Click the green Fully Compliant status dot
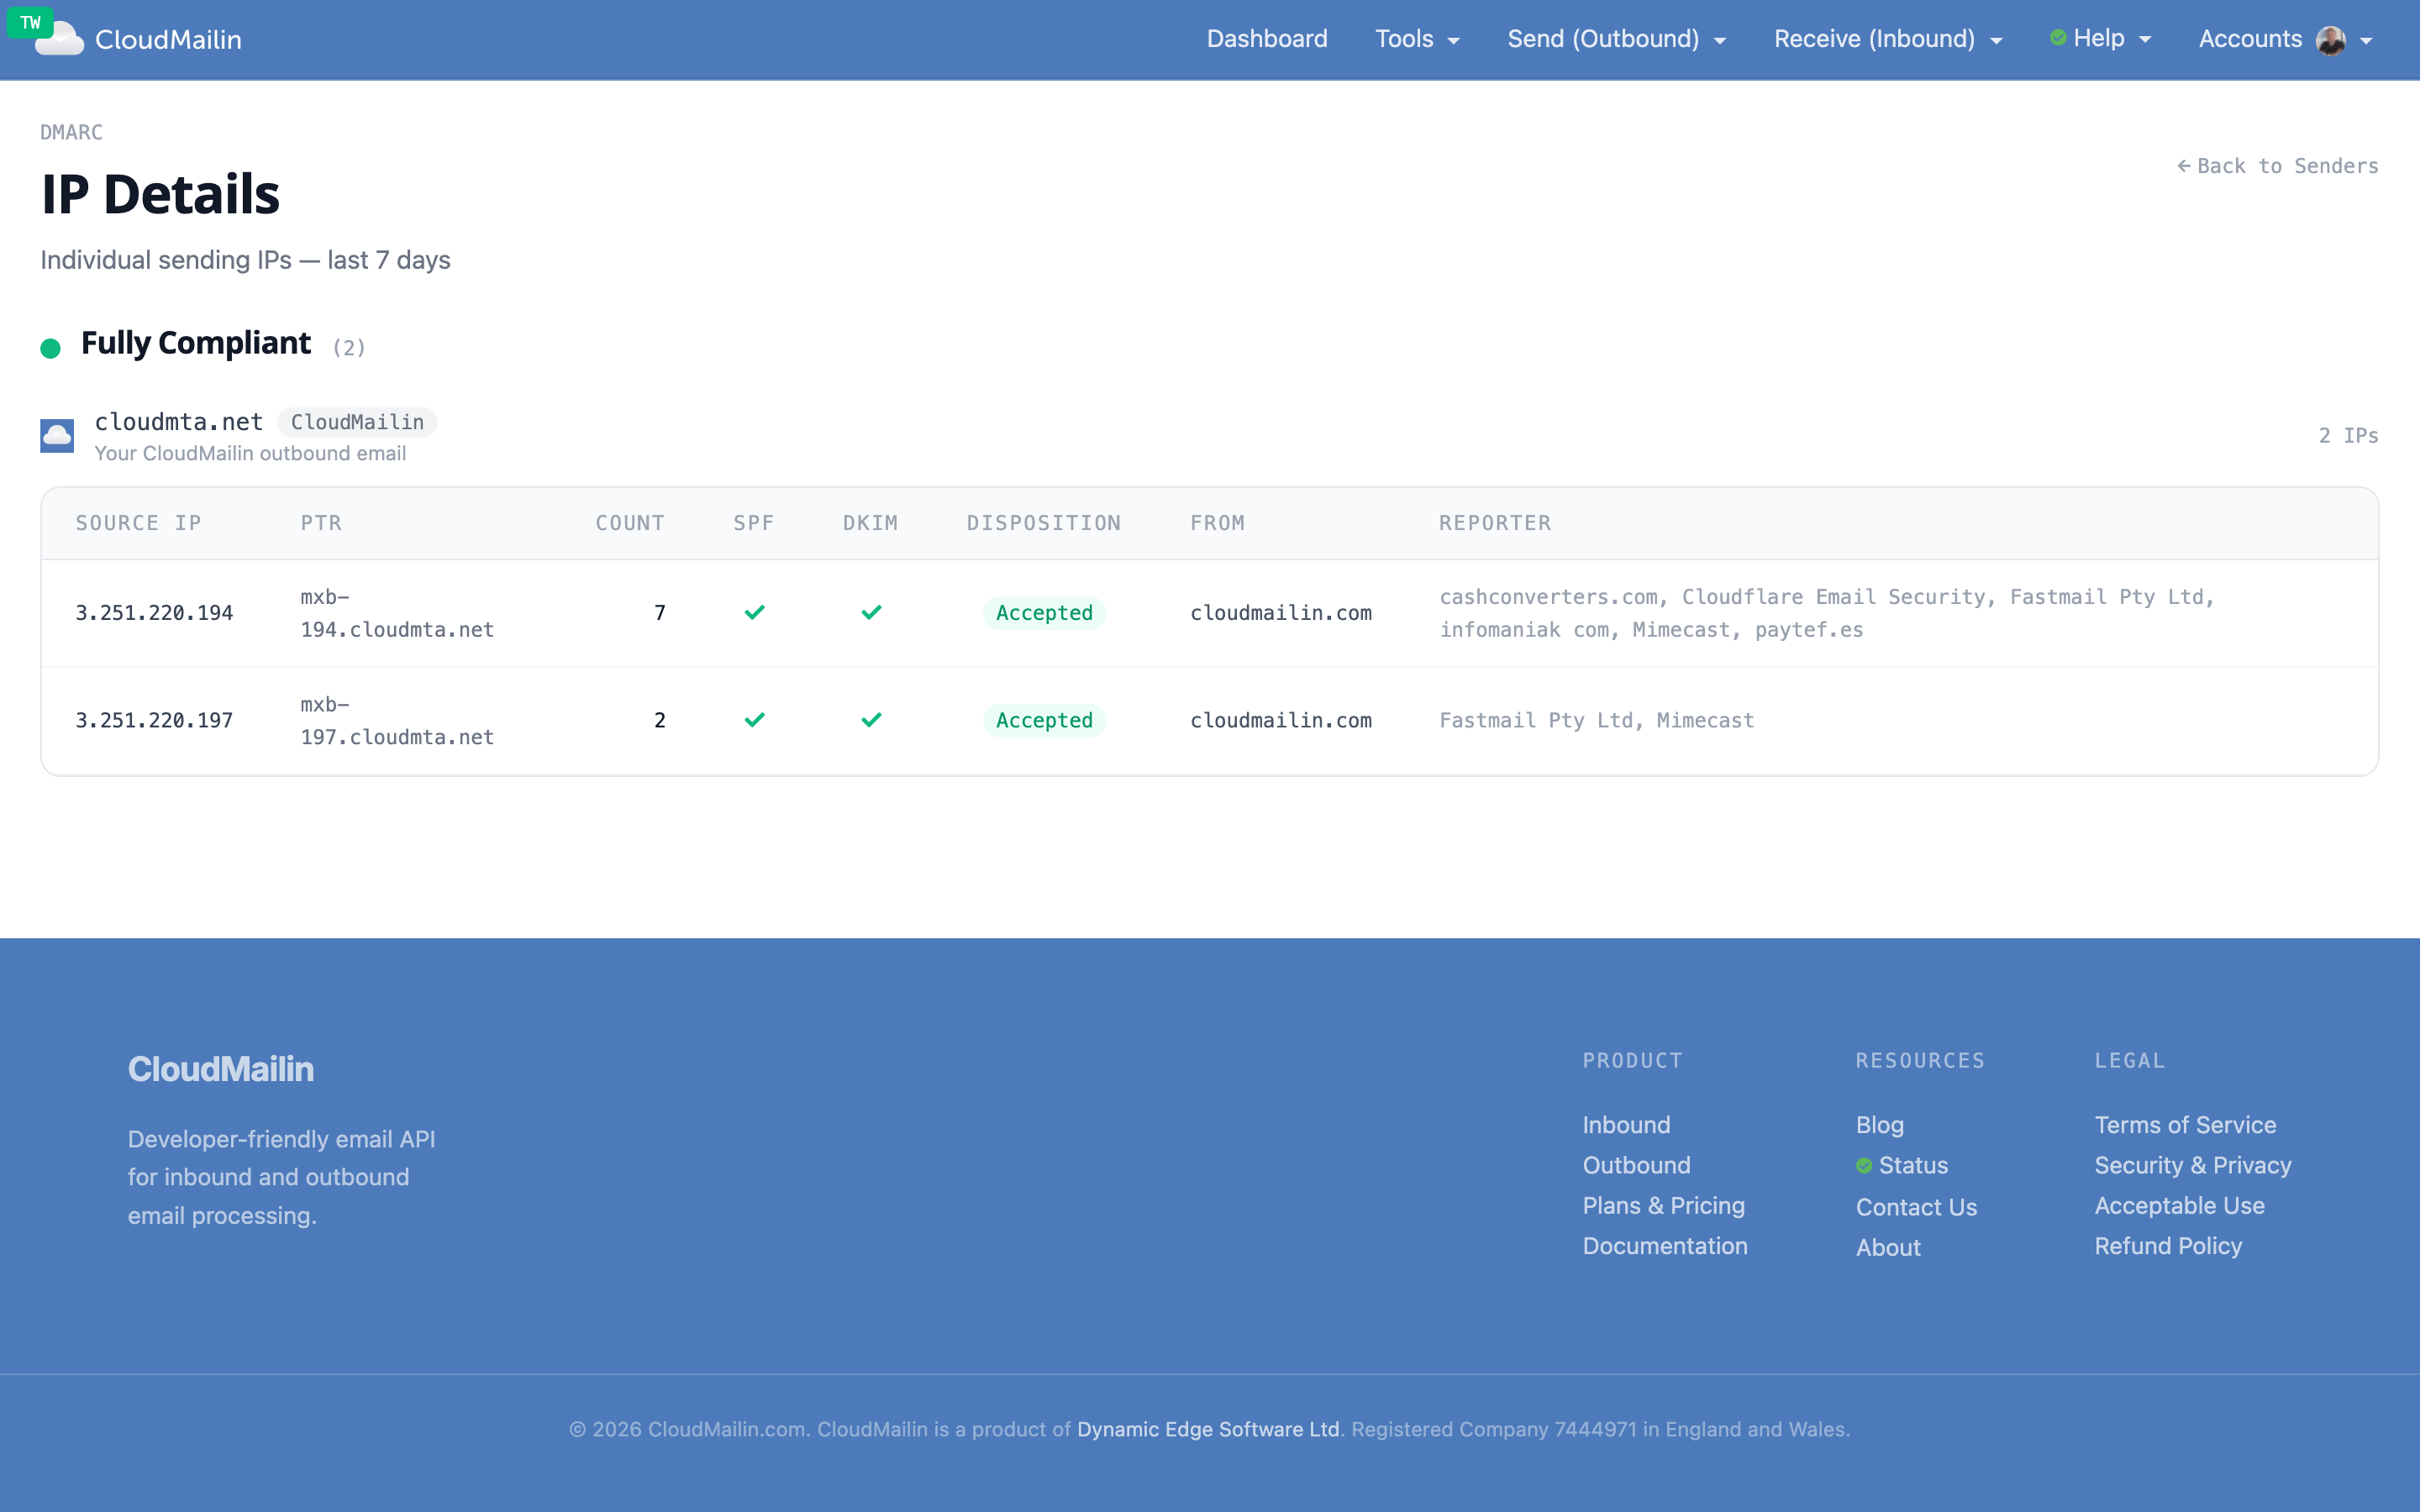 click(51, 348)
